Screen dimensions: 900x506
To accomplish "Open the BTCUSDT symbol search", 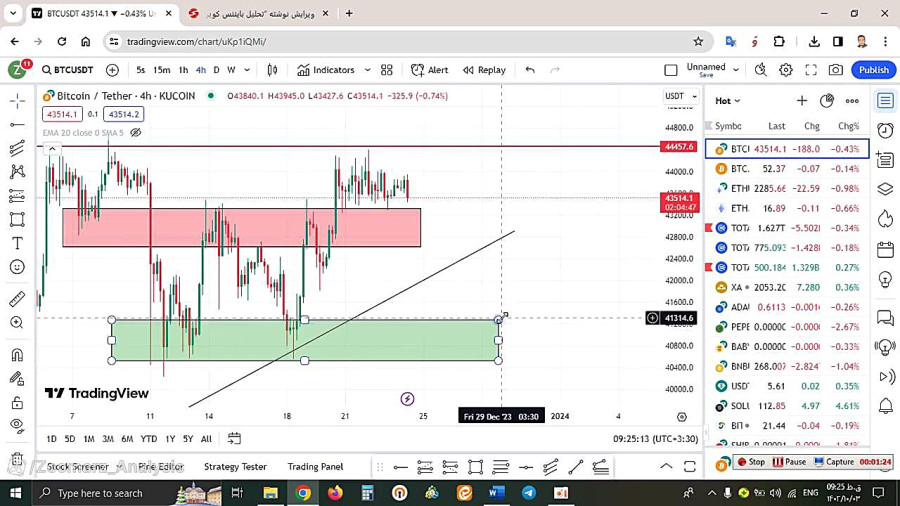I will click(68, 70).
